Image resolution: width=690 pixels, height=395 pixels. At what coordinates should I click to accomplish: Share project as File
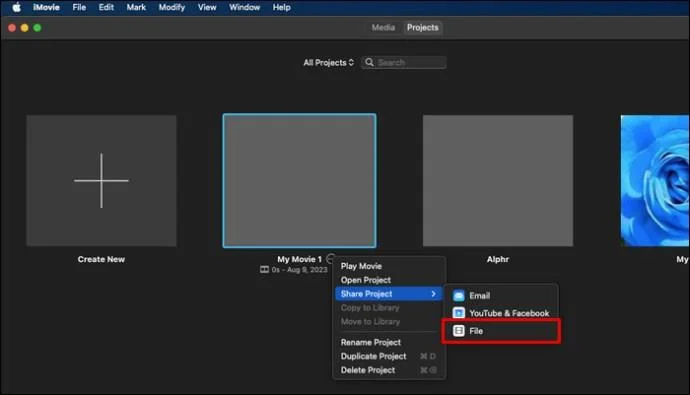[x=501, y=331]
